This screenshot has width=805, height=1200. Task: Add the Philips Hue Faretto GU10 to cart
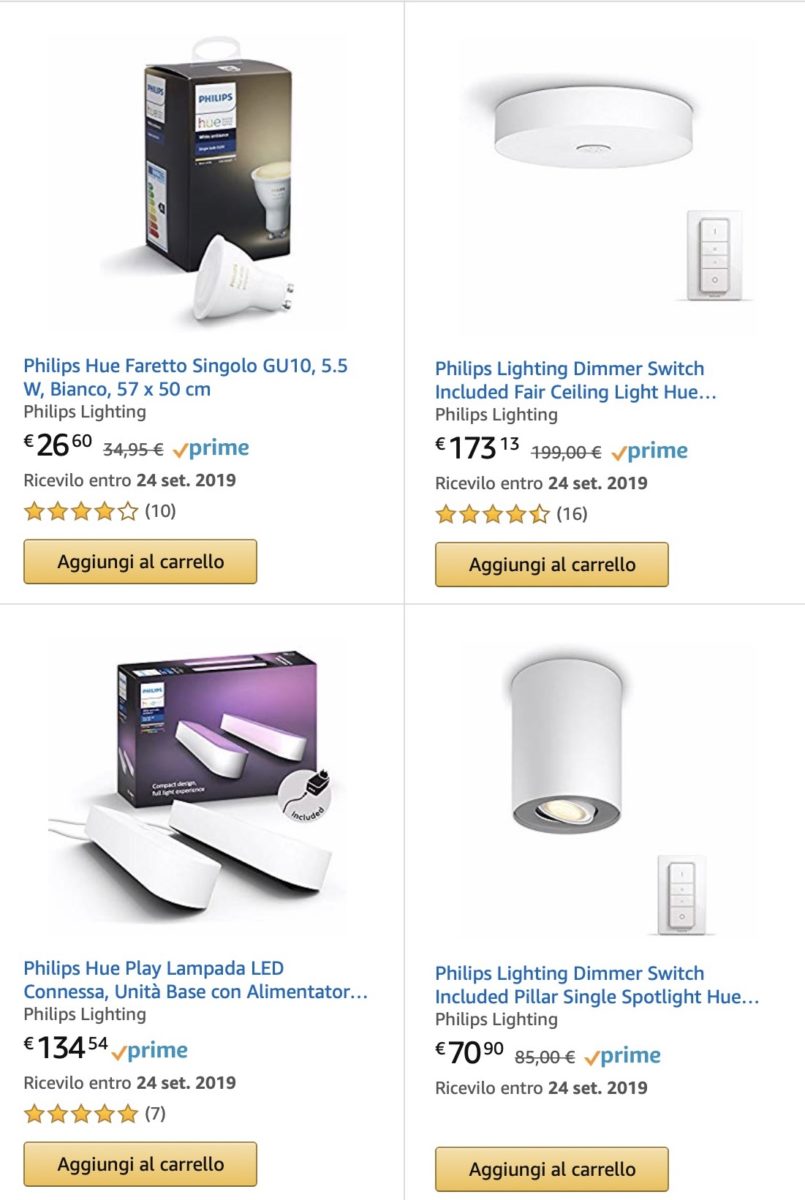[x=139, y=562]
